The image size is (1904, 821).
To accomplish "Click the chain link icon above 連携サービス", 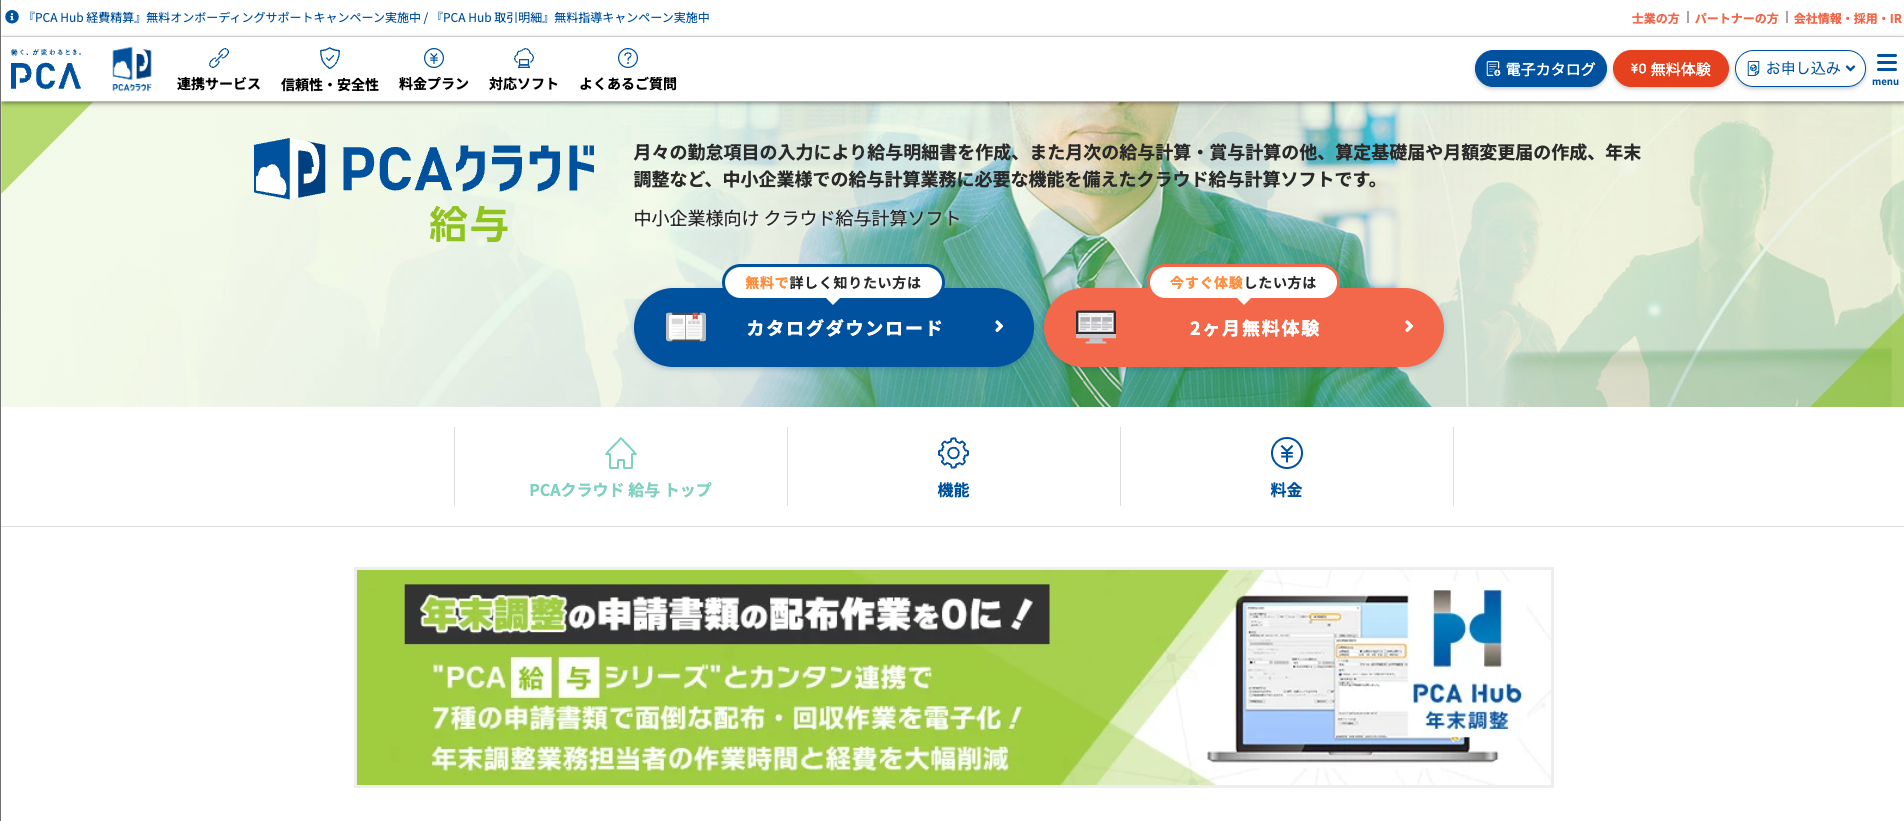I will pos(219,58).
